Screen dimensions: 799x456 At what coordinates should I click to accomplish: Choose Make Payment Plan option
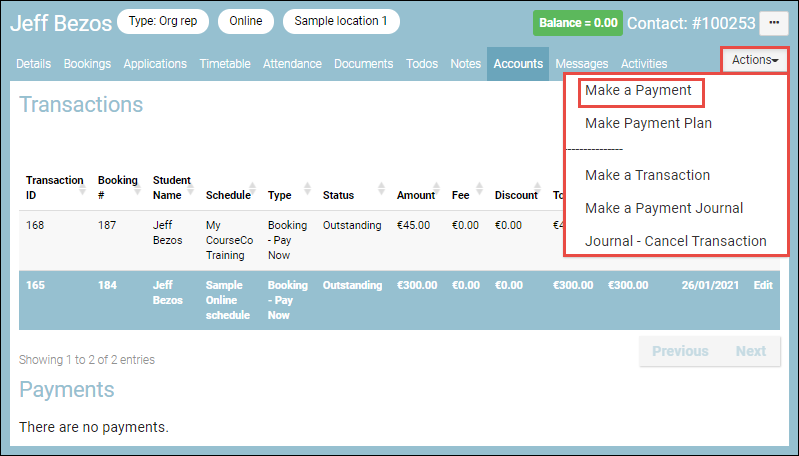point(648,124)
